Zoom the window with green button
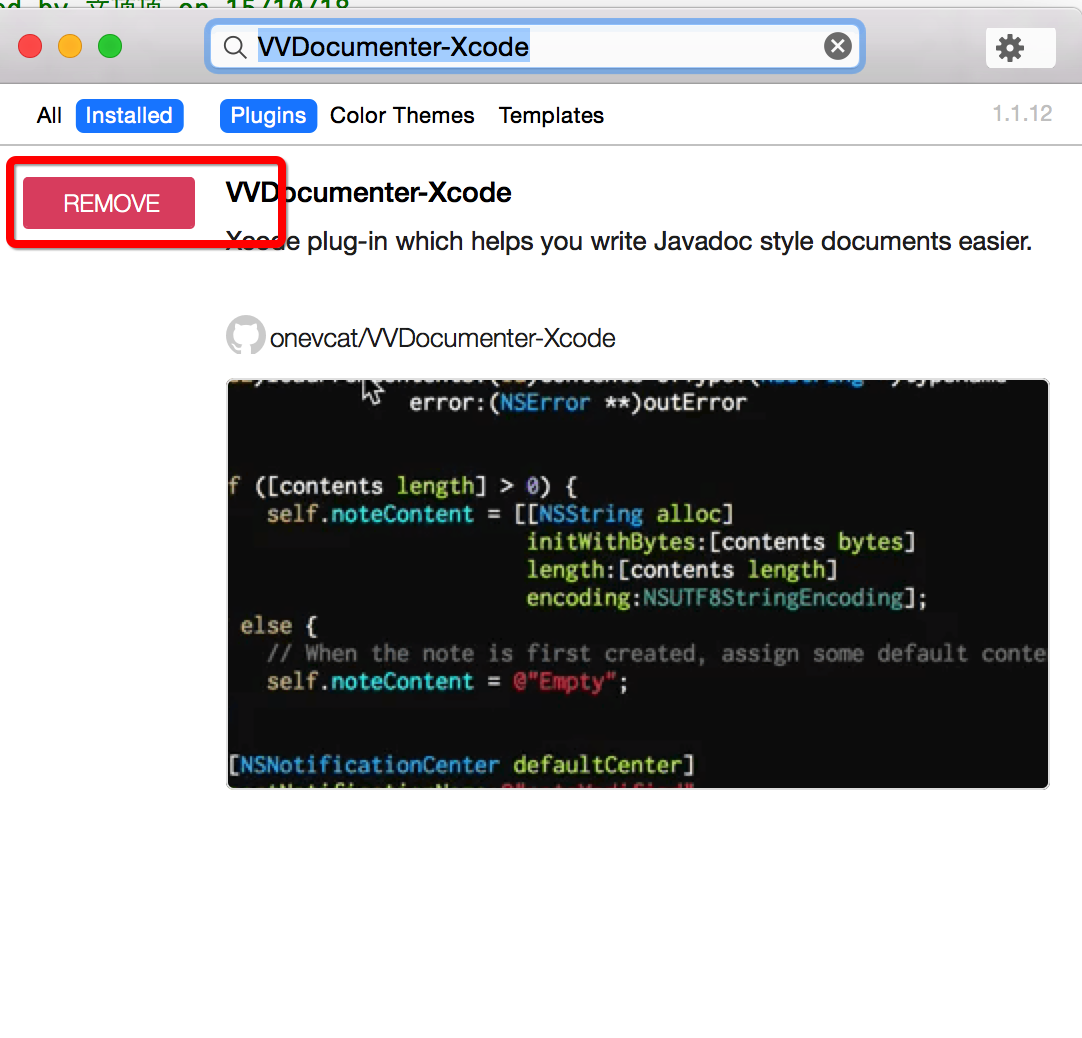Image resolution: width=1082 pixels, height=1038 pixels. click(x=109, y=46)
